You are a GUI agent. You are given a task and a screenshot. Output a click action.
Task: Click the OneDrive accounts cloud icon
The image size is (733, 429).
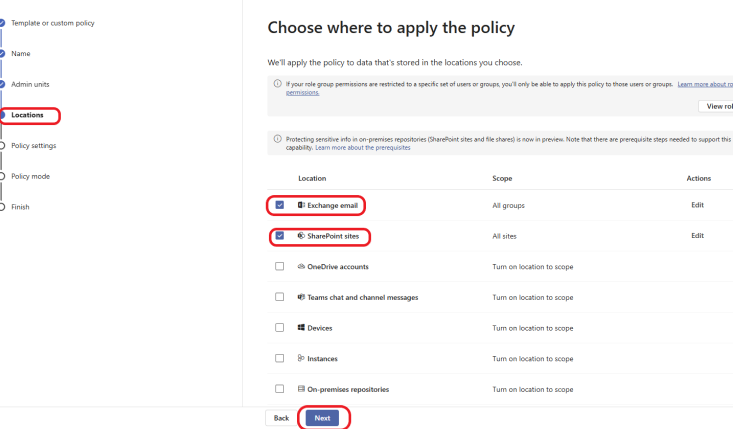click(301, 266)
